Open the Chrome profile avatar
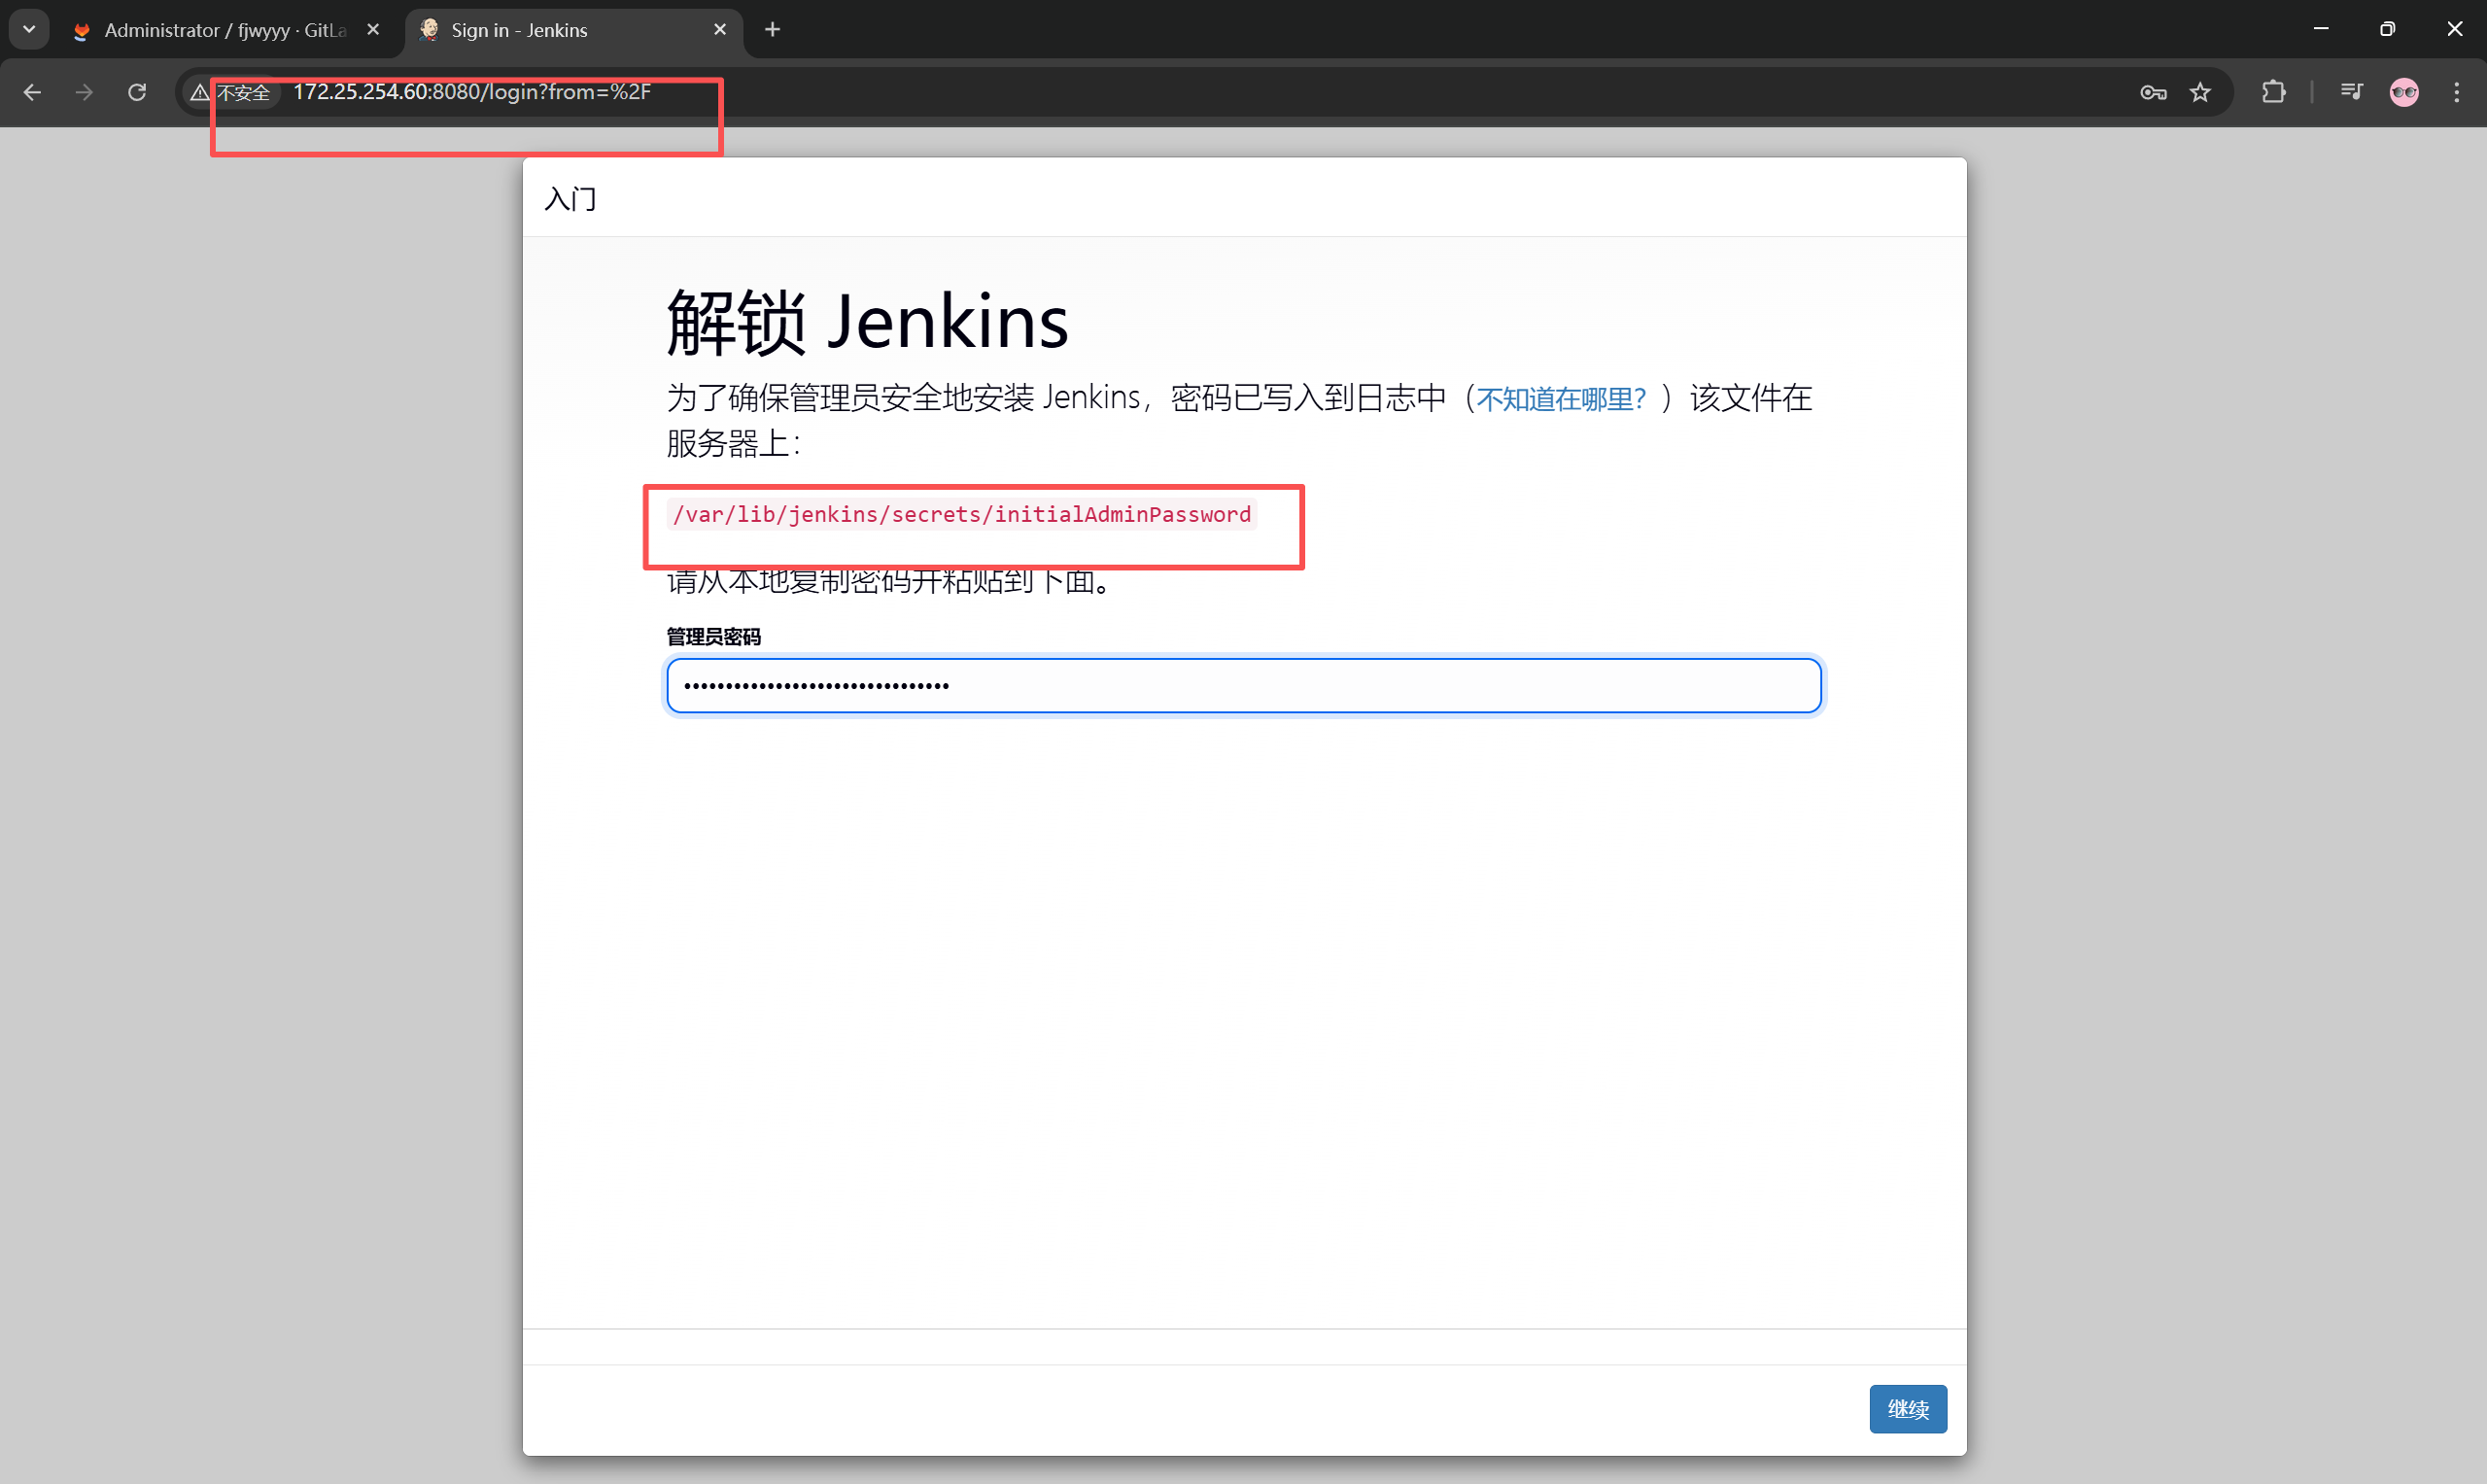Image resolution: width=2487 pixels, height=1484 pixels. (x=2404, y=92)
